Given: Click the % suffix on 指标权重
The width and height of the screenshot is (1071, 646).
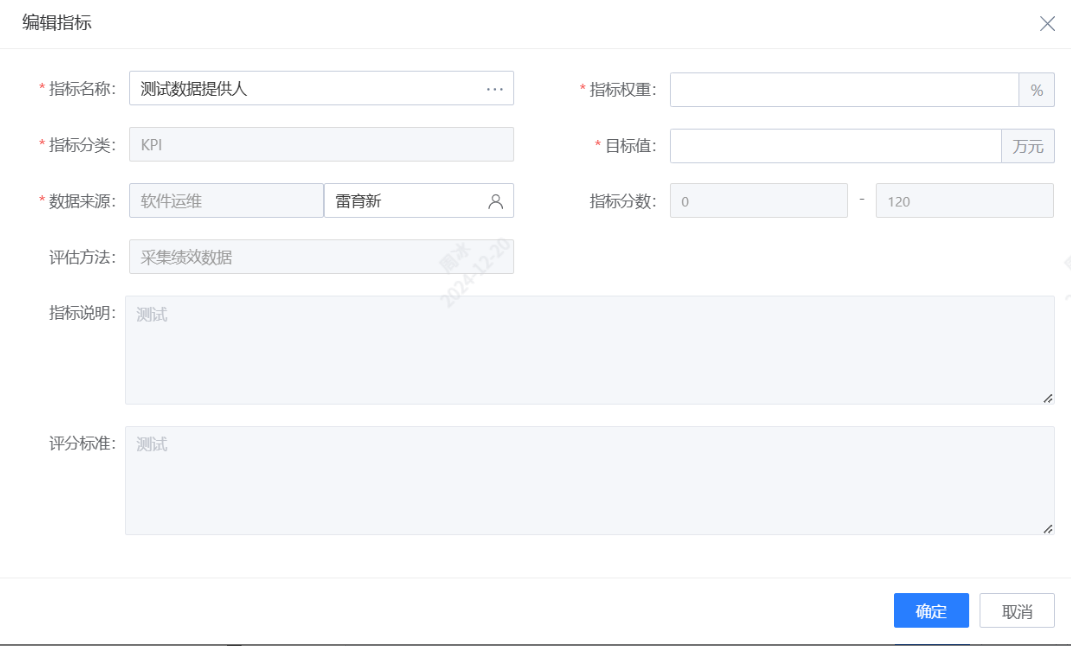Looking at the screenshot, I should [x=1036, y=90].
